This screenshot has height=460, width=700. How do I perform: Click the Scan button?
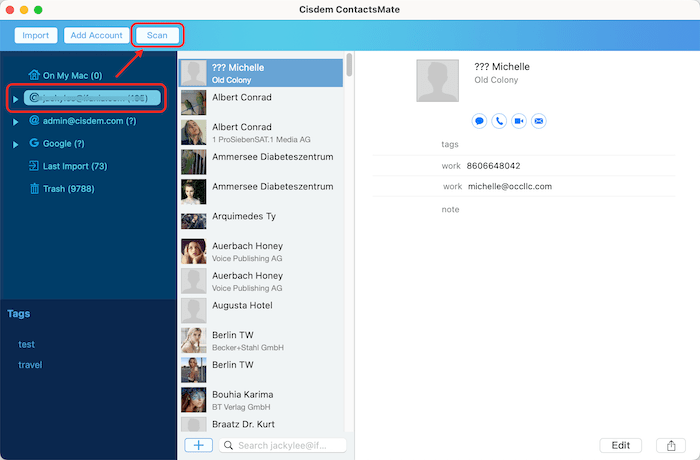pos(158,35)
